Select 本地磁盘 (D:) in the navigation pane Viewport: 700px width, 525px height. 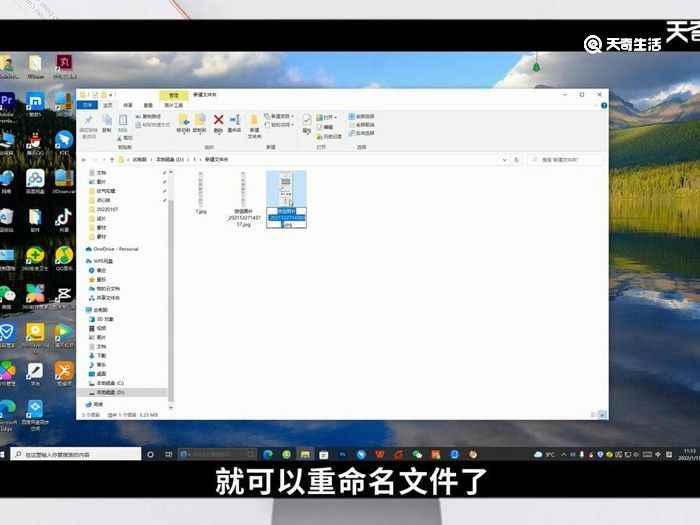click(x=107, y=392)
